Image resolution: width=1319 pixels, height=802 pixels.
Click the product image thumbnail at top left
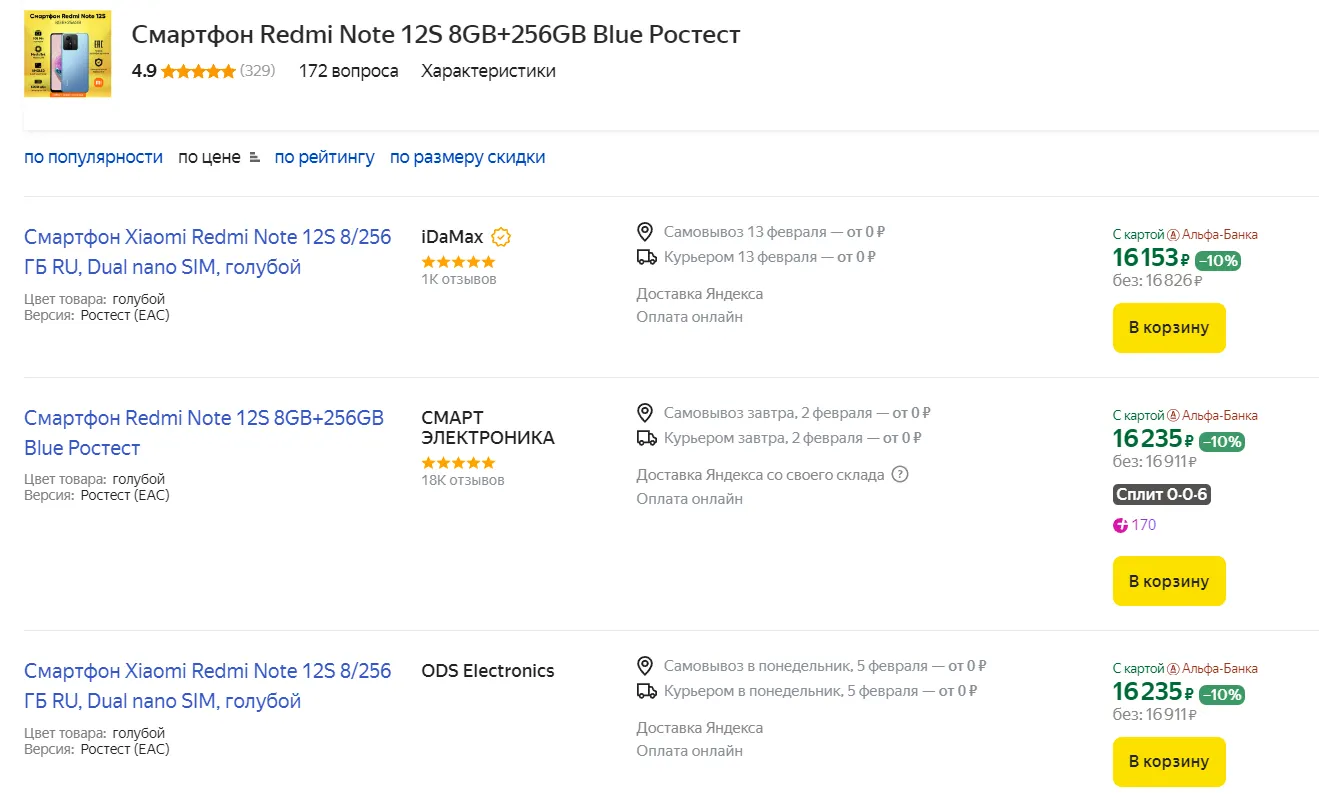pyautogui.click(x=66, y=53)
